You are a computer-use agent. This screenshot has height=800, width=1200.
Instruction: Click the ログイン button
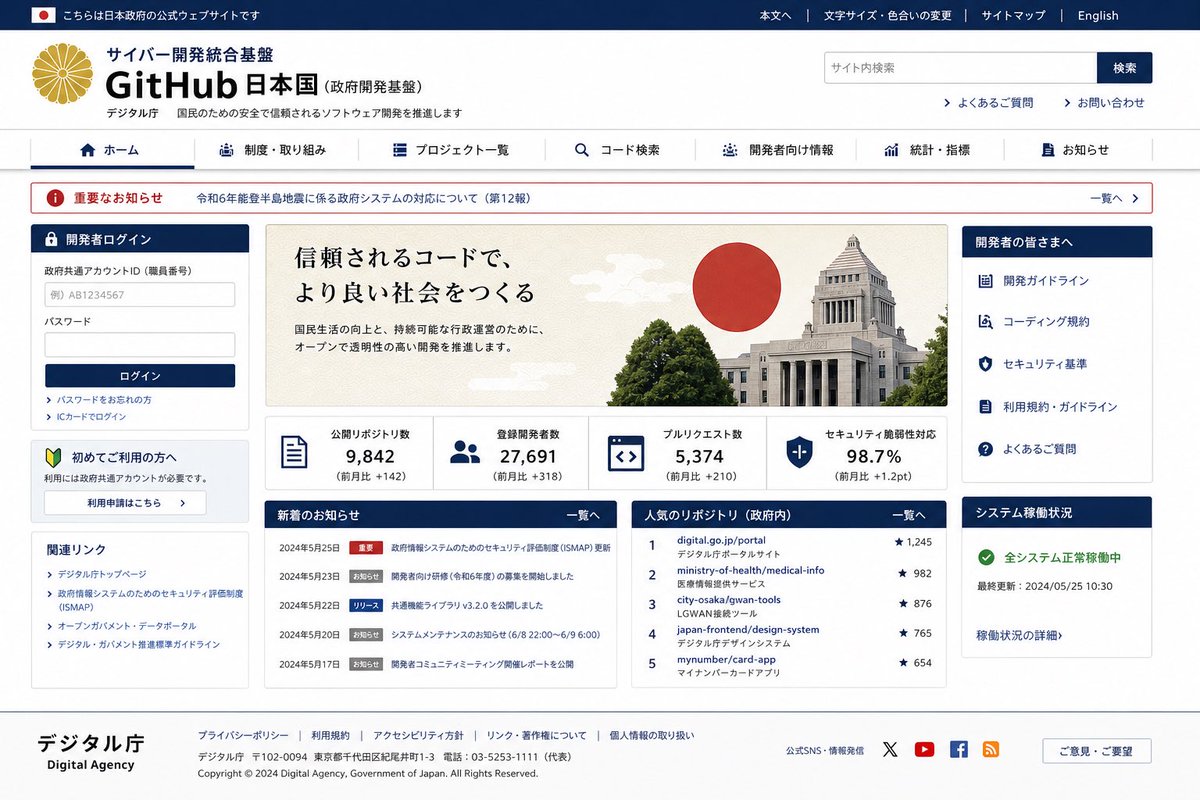pyautogui.click(x=140, y=376)
